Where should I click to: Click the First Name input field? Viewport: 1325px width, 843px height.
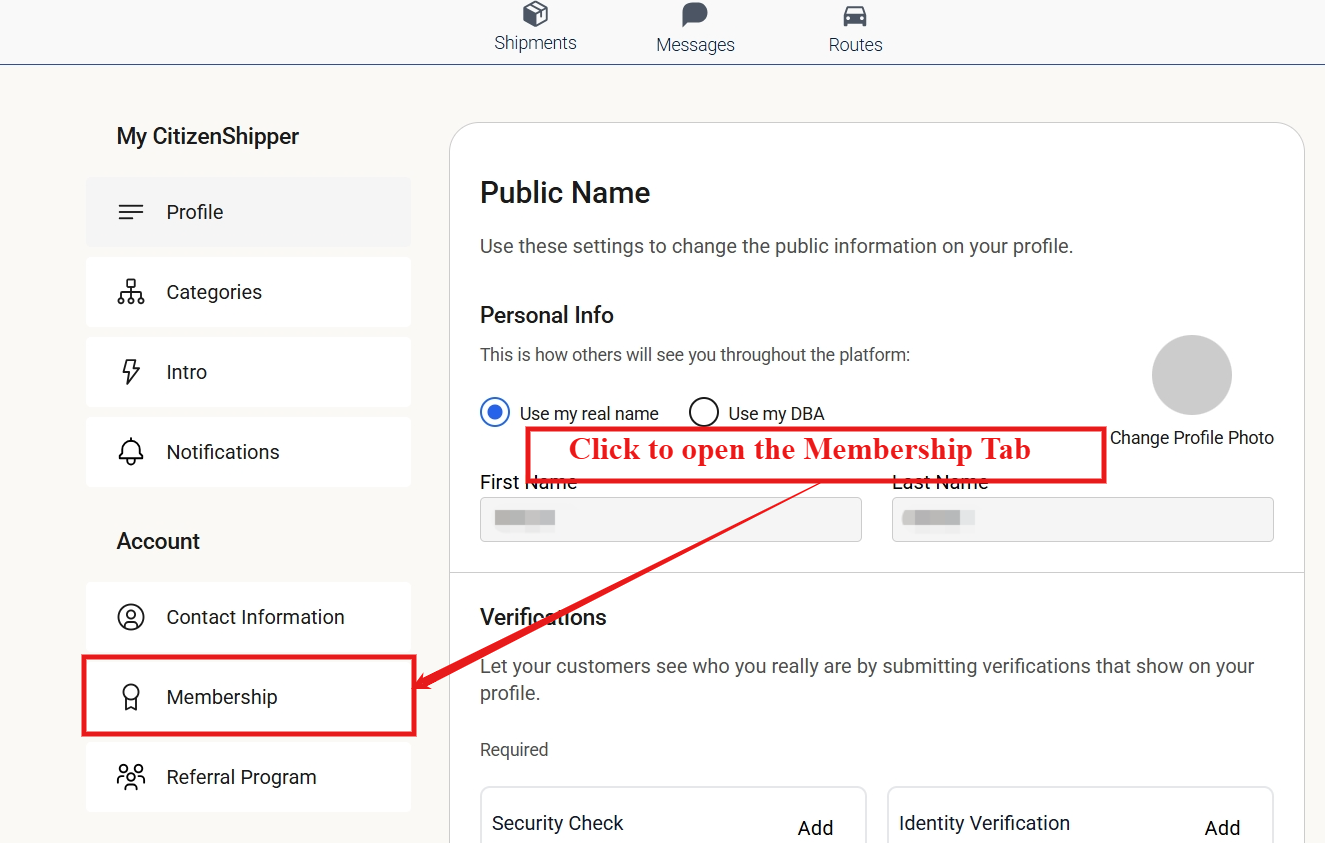(670, 520)
